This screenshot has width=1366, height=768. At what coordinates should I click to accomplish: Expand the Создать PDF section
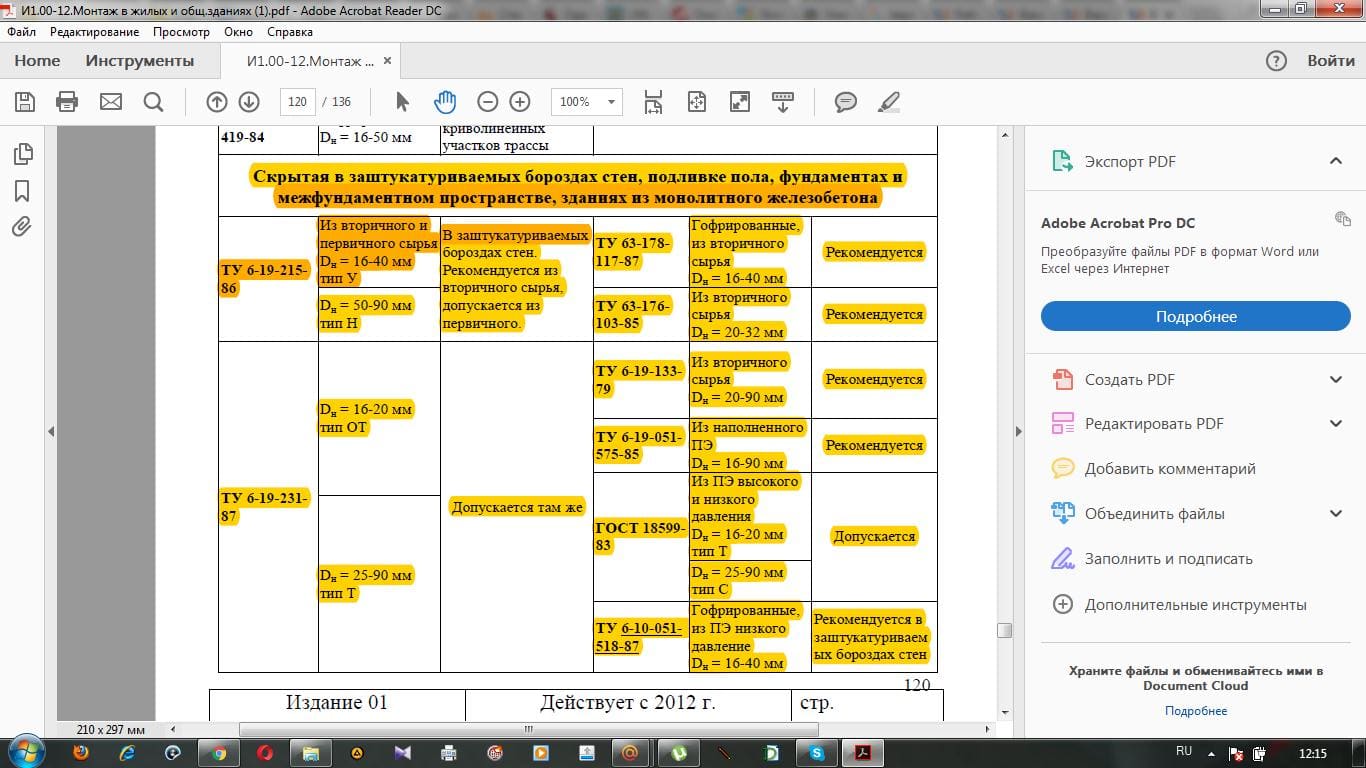pos(1335,379)
